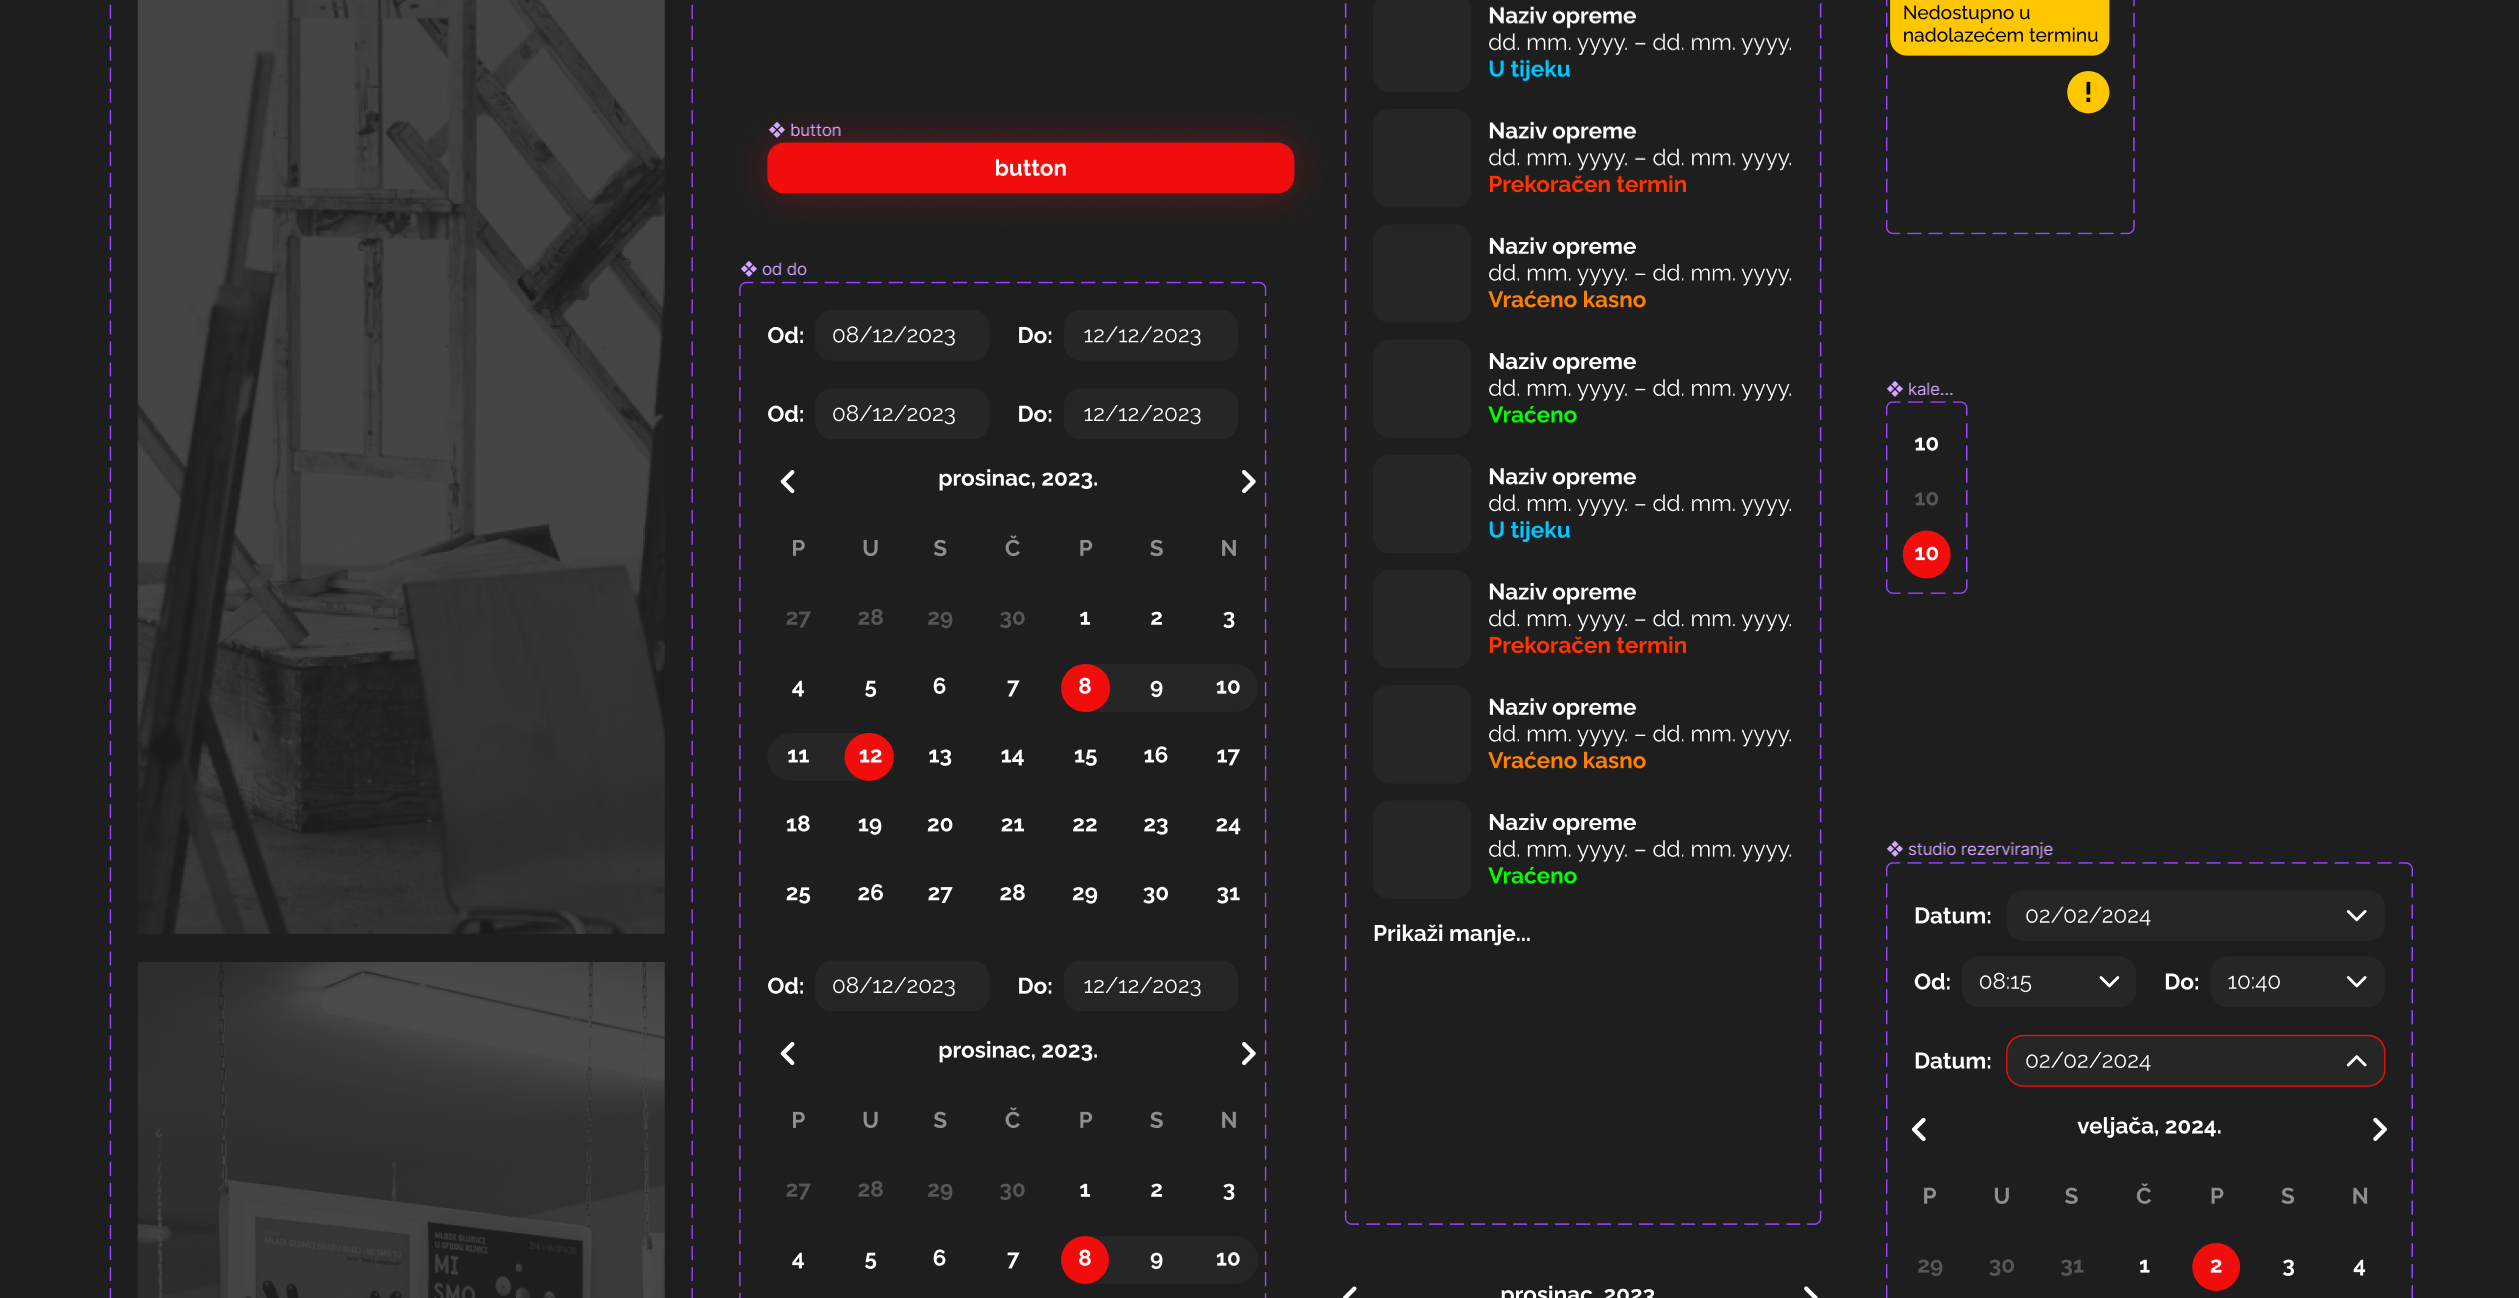
Task: Click day 20 in prosinac 2023 calendar
Action: (x=939, y=825)
